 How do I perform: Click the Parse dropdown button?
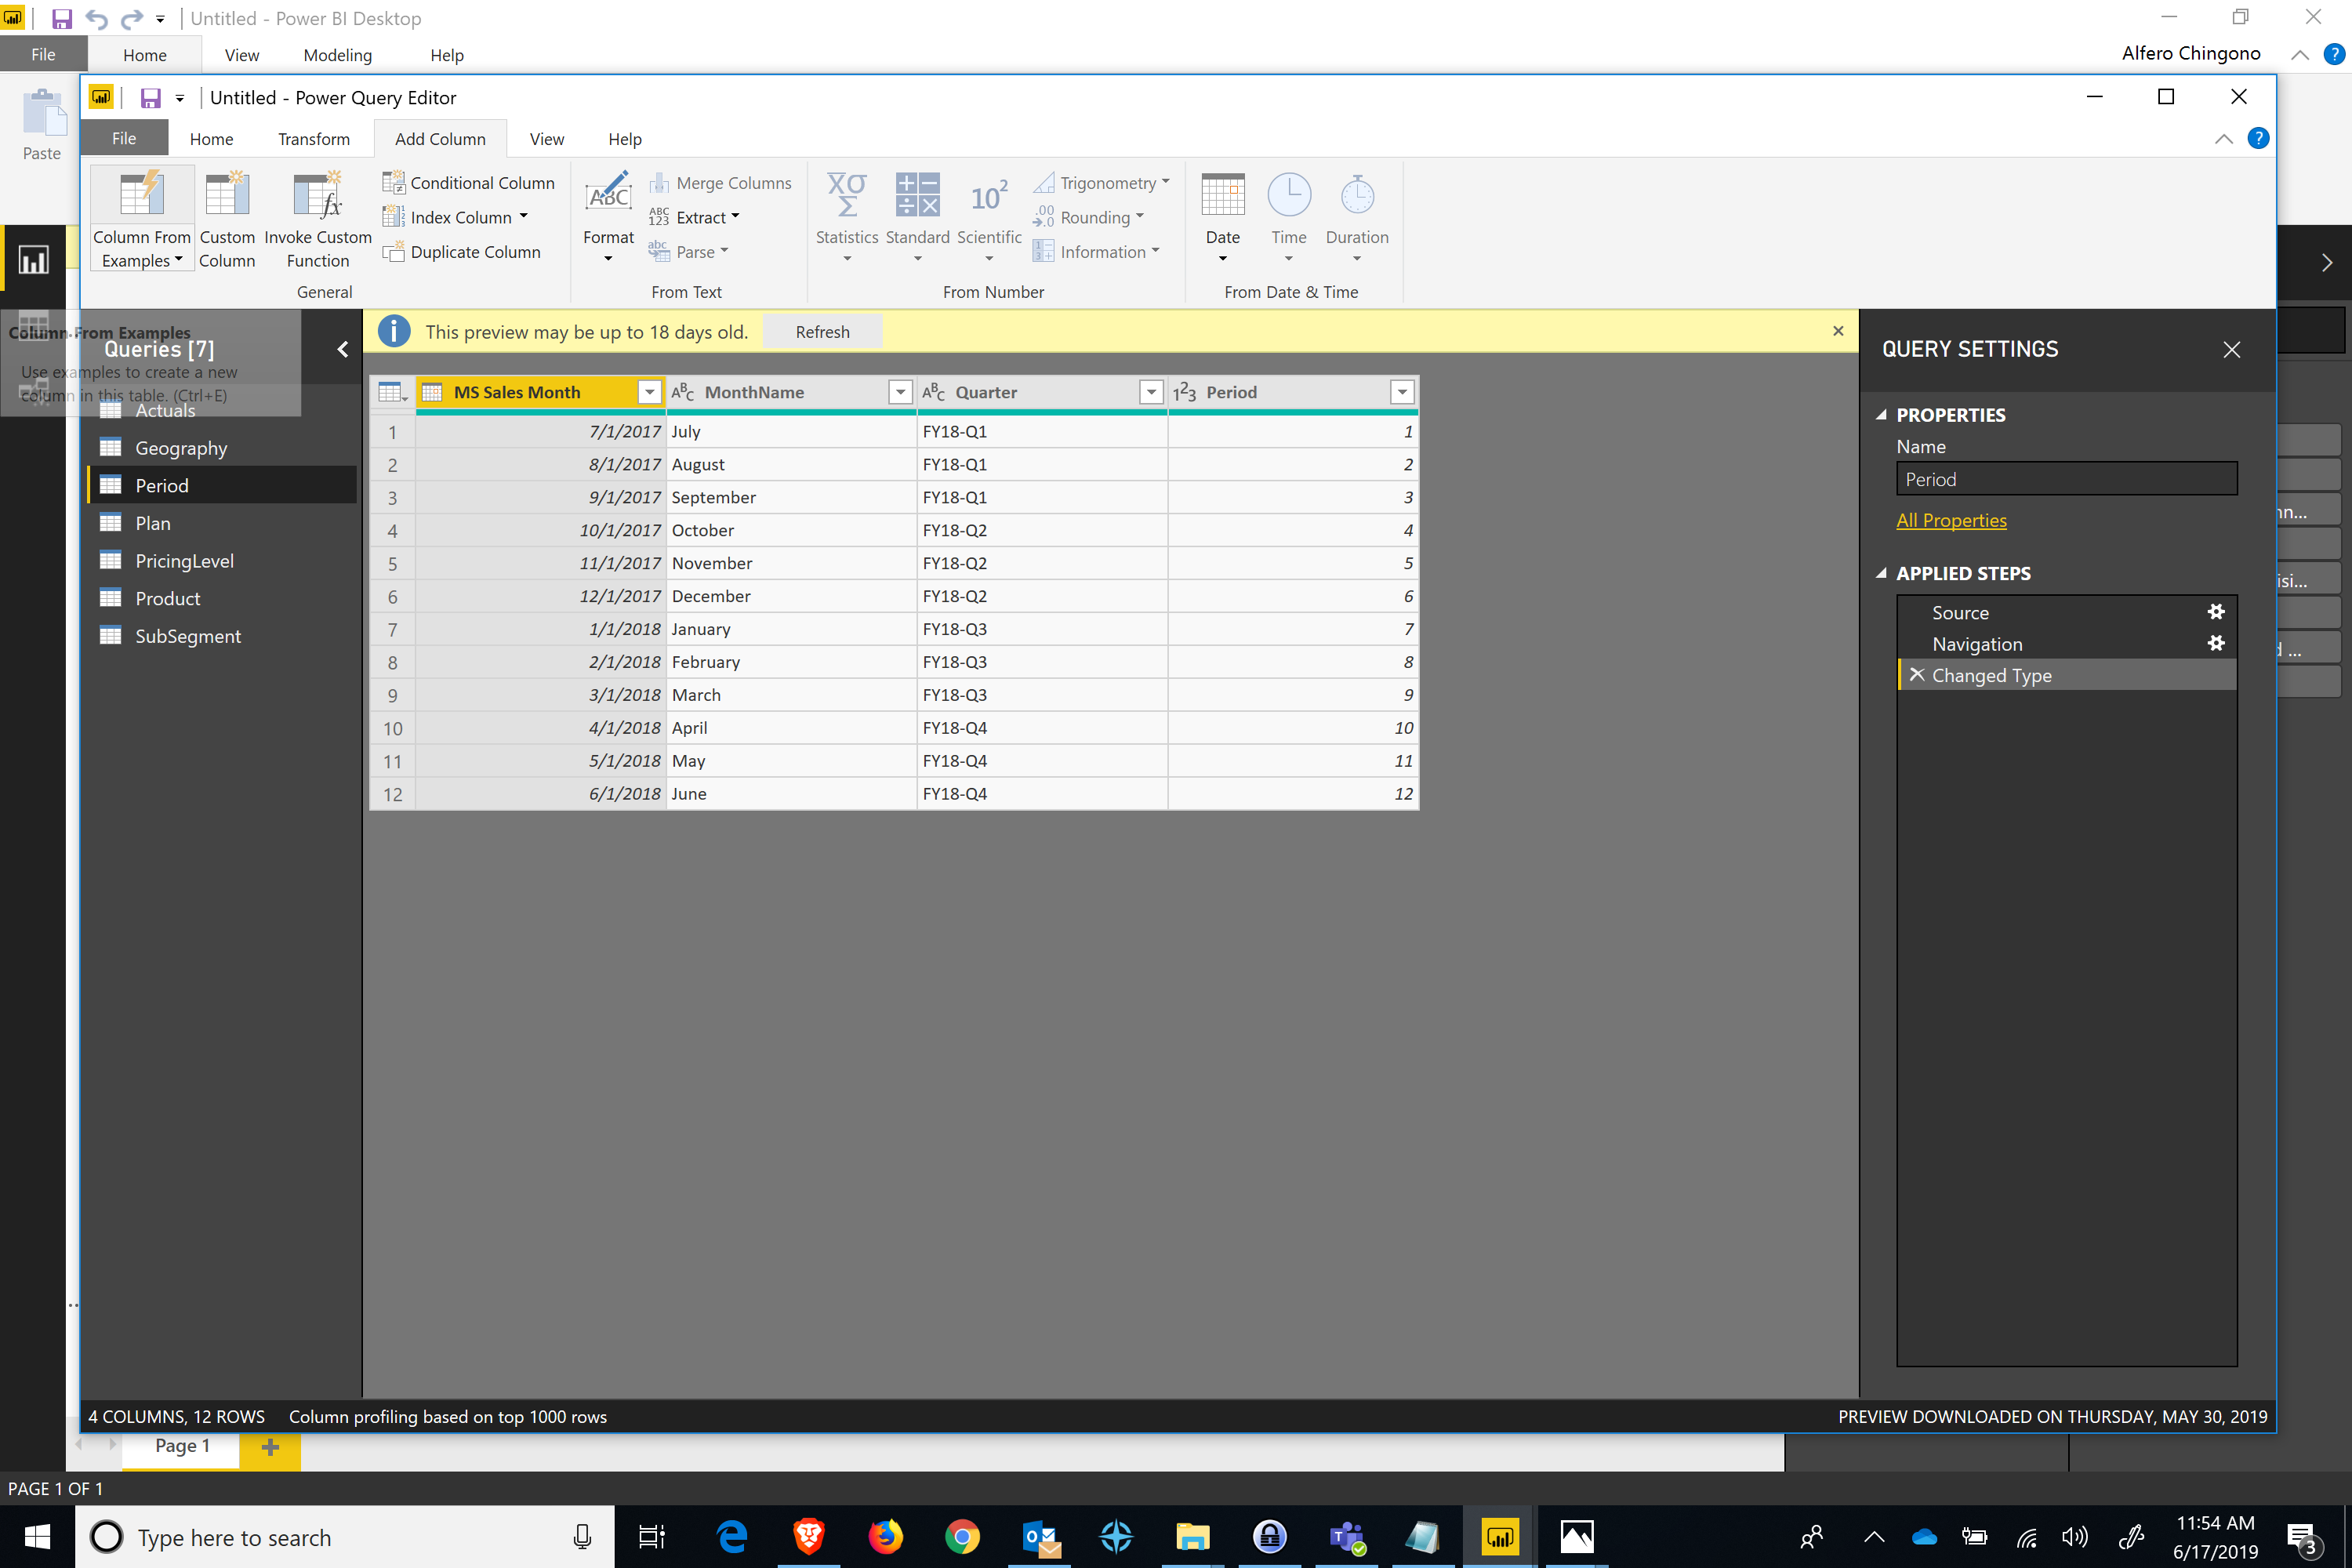pos(688,252)
